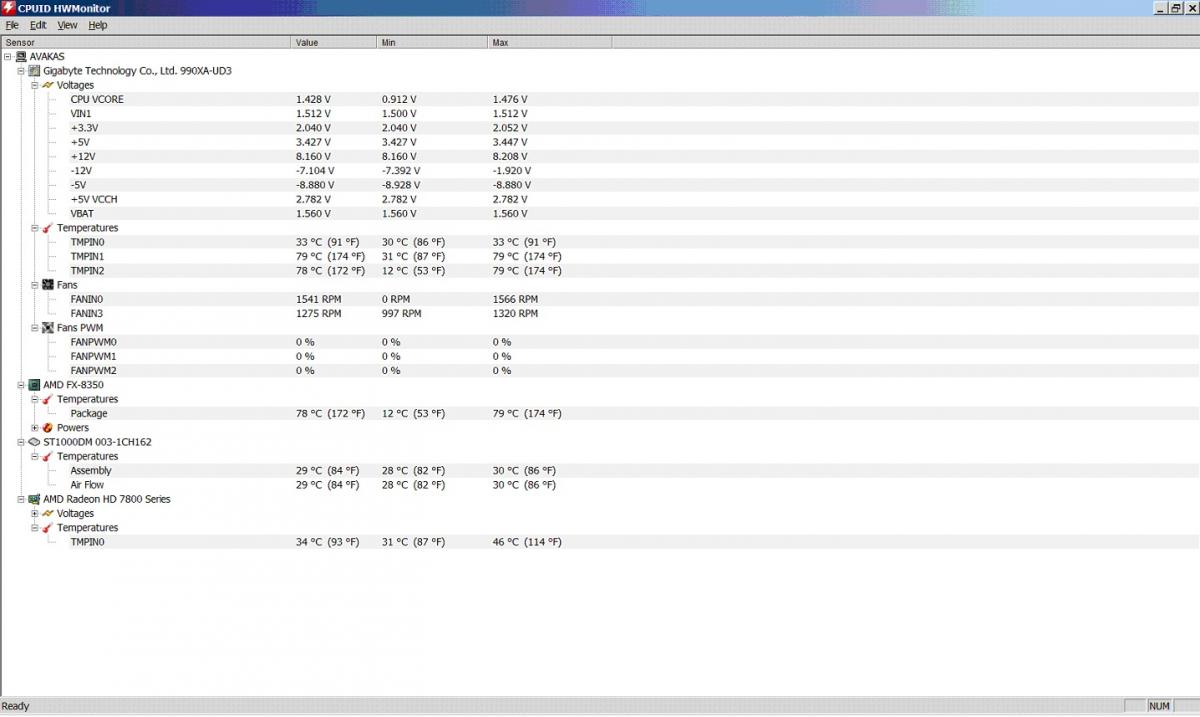Select the FANIN3 fan row

[600, 314]
